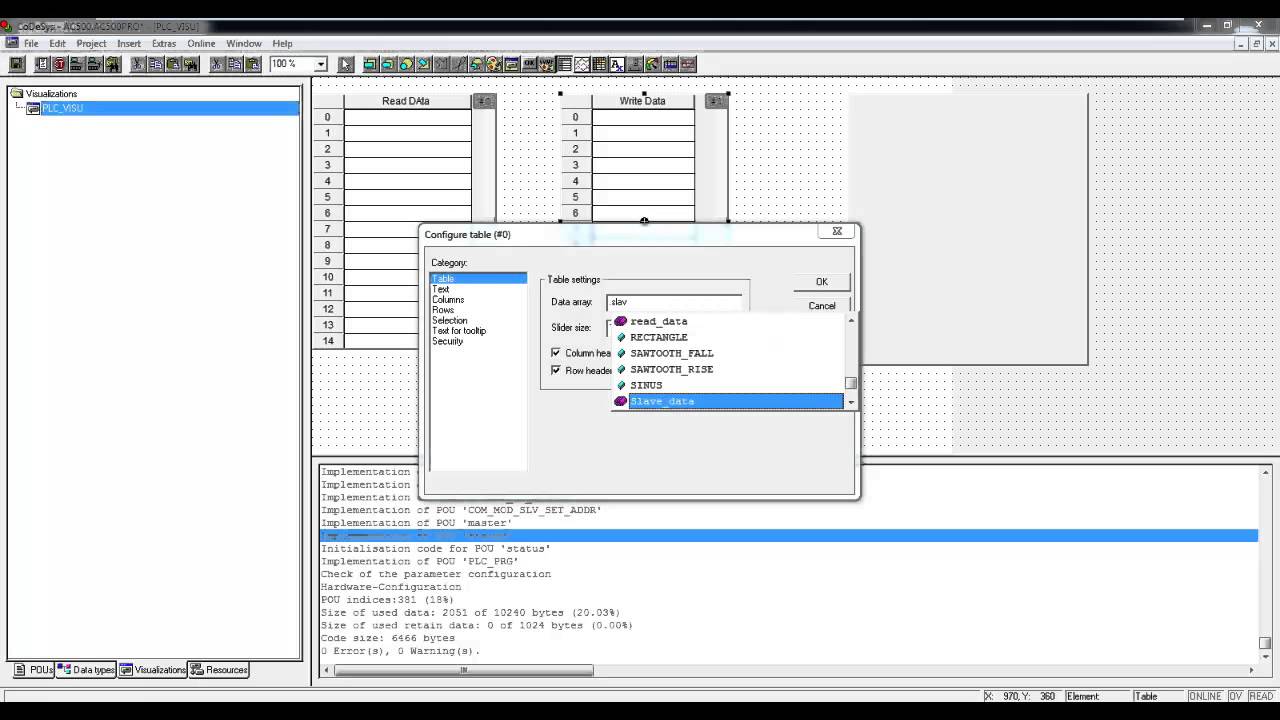Open the Edit menu

pos(58,44)
